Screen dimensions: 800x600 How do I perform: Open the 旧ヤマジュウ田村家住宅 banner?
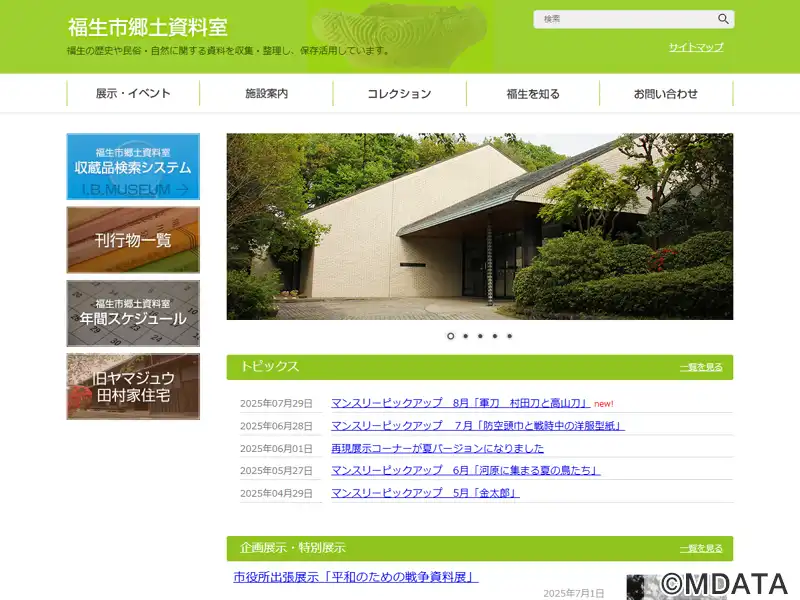coord(133,387)
